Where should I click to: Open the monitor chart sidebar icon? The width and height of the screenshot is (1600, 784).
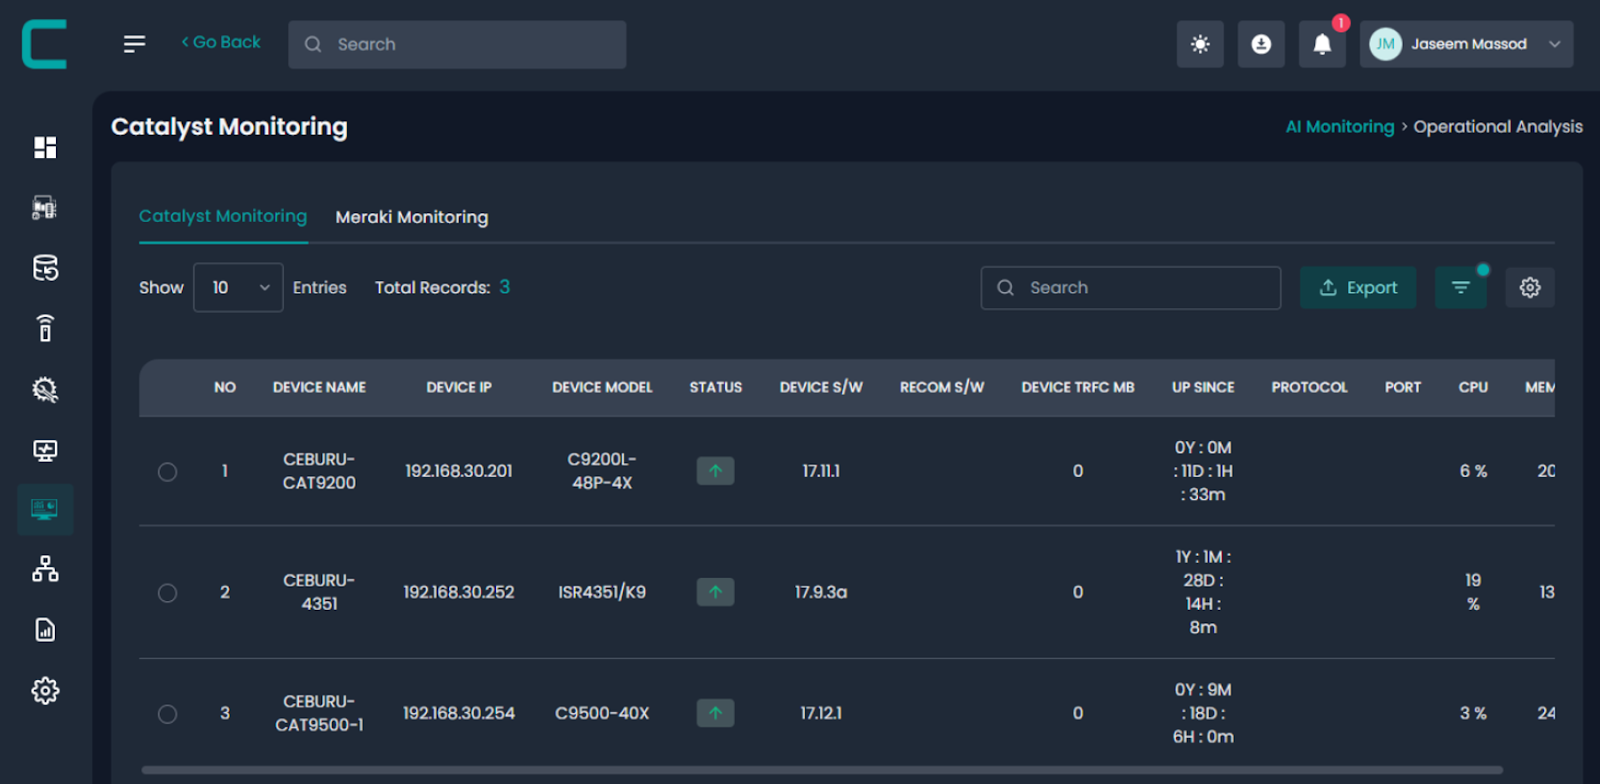45,450
